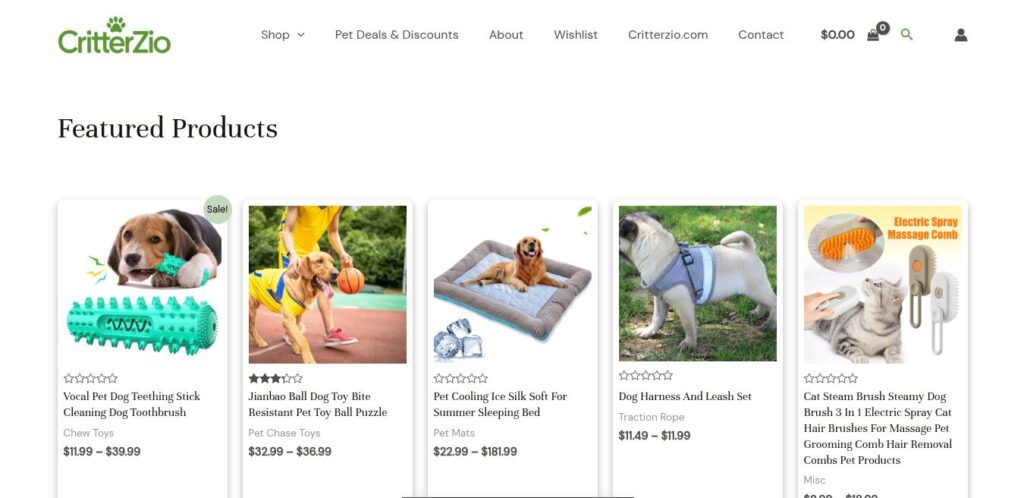This screenshot has width=1024, height=498.
Task: Go to the About page
Action: pyautogui.click(x=506, y=35)
